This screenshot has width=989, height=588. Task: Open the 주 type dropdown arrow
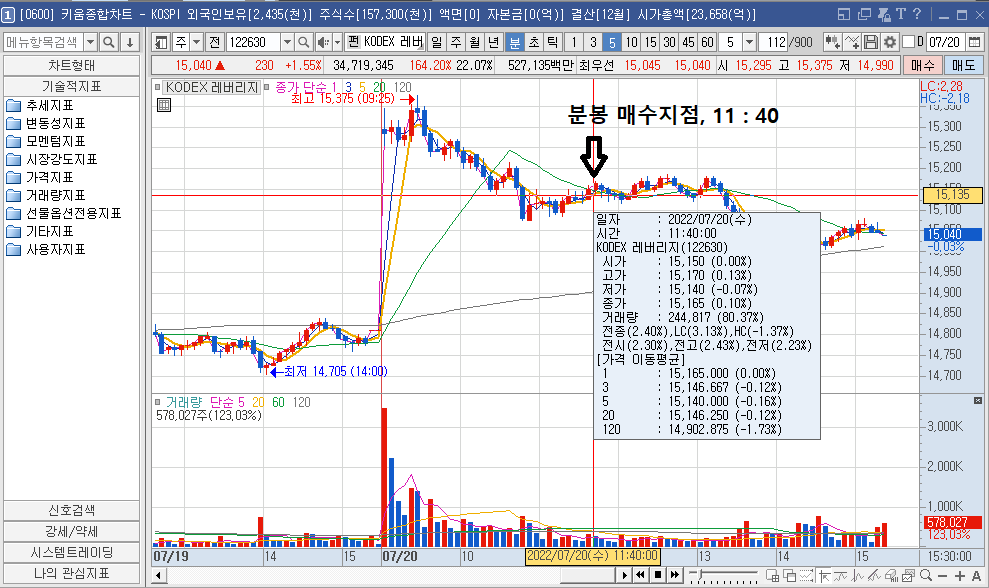[197, 42]
